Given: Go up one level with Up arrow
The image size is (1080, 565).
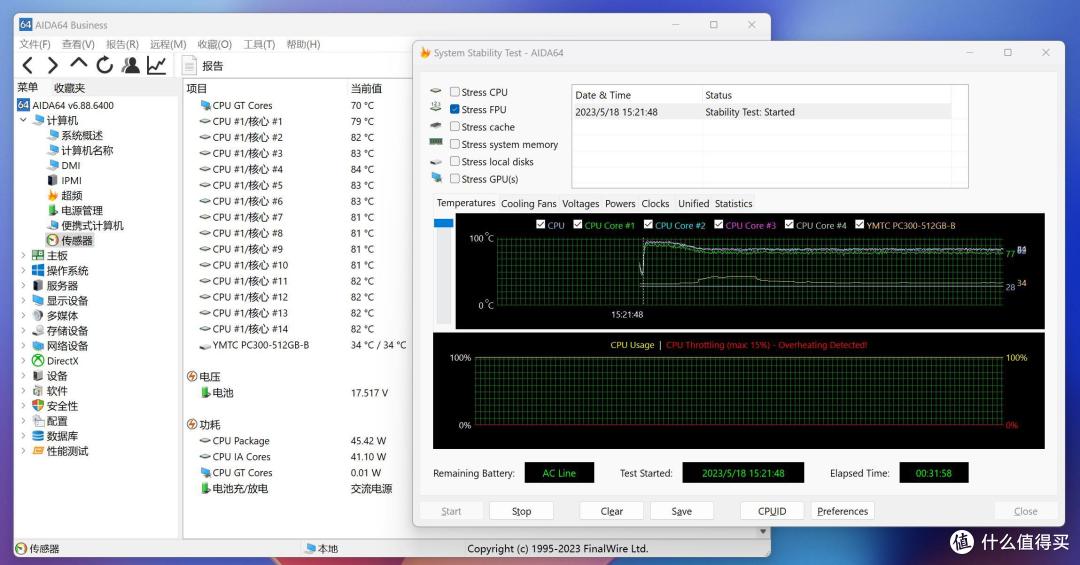Looking at the screenshot, I should pos(79,64).
